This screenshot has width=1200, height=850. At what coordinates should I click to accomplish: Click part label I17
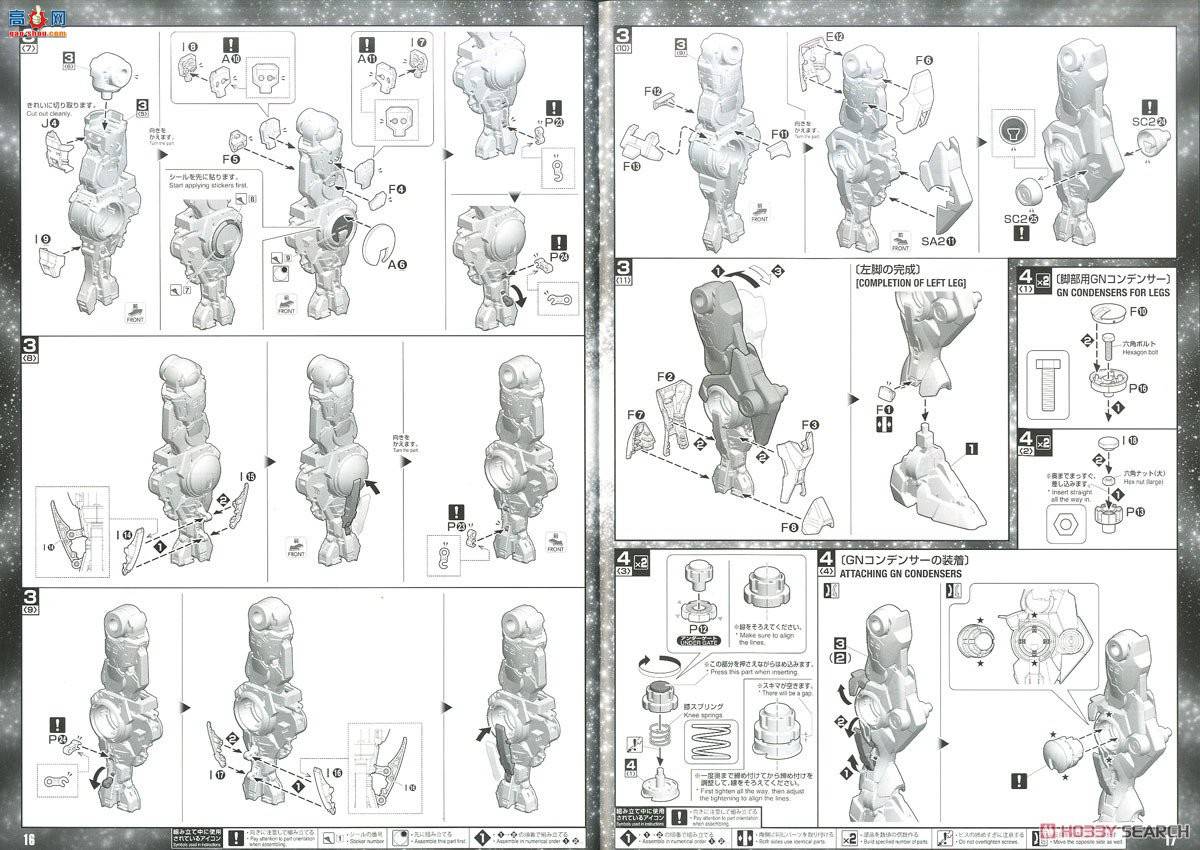click(x=218, y=775)
